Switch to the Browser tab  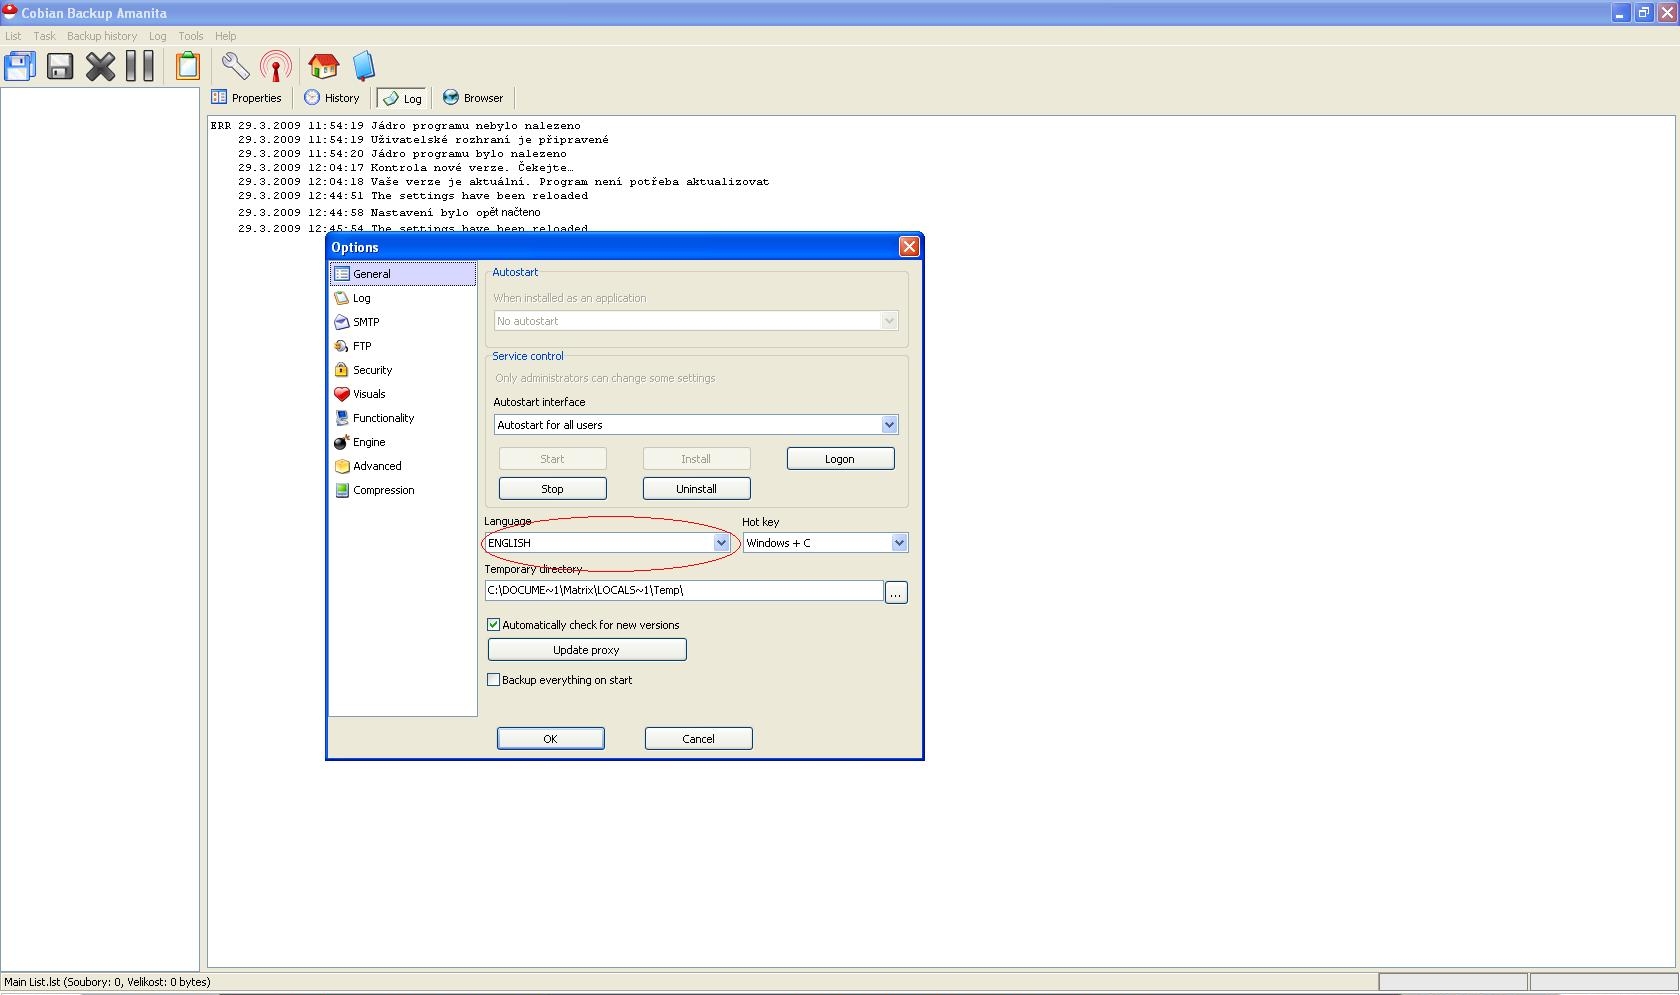473,98
